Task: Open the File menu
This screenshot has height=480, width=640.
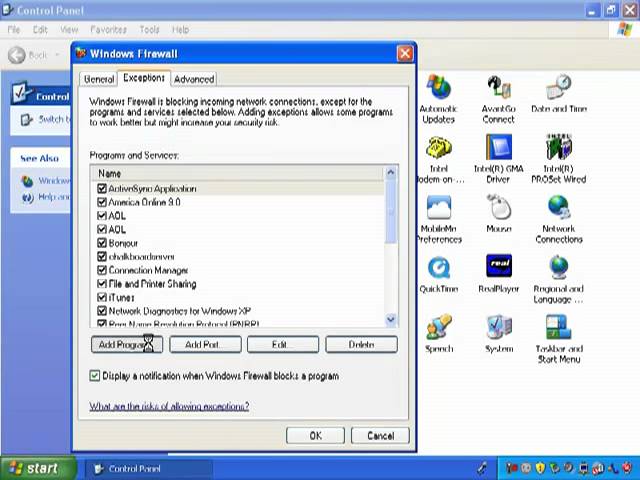Action: pos(14,29)
